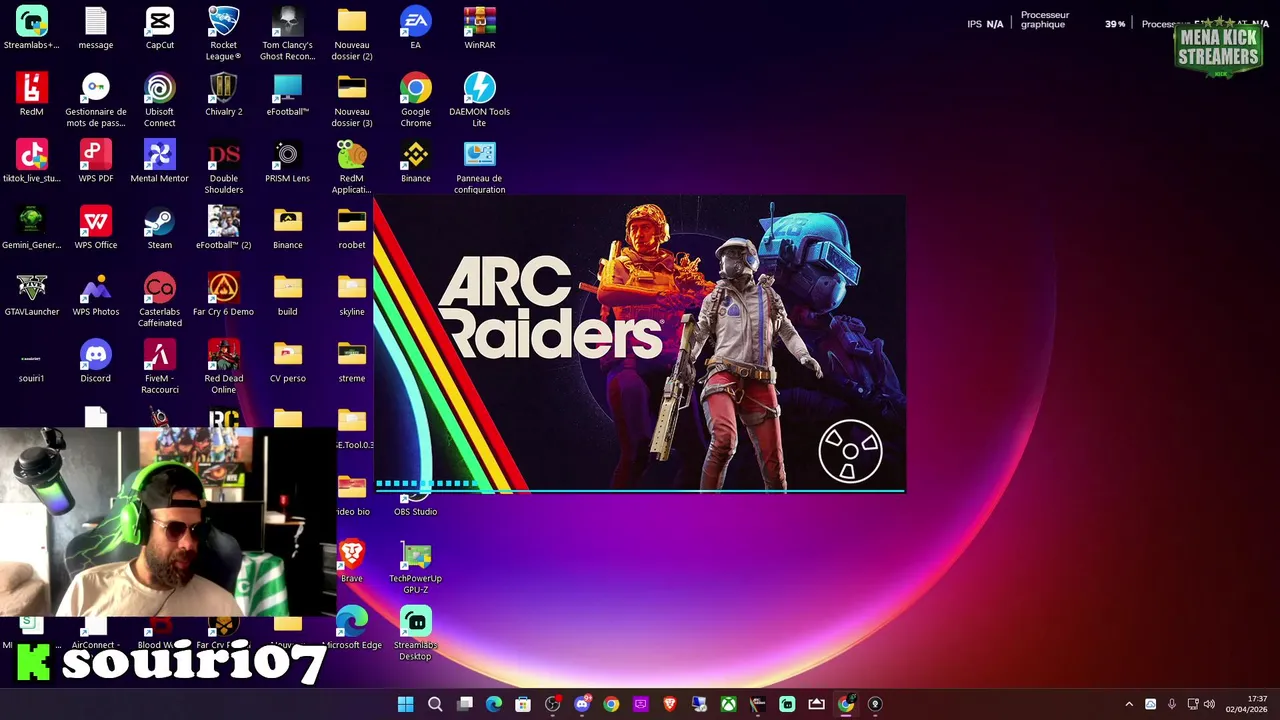Open PRISM Lens desktop shortcut

coord(288,161)
